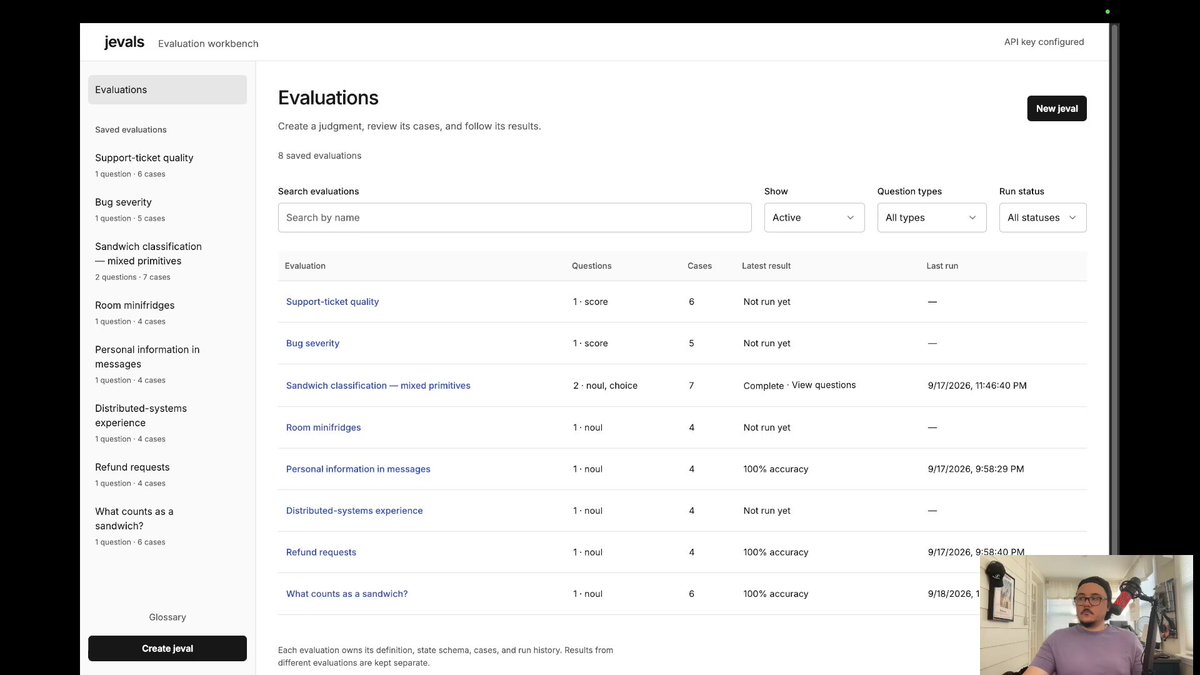Open the Show dropdown set to Active

coord(814,218)
